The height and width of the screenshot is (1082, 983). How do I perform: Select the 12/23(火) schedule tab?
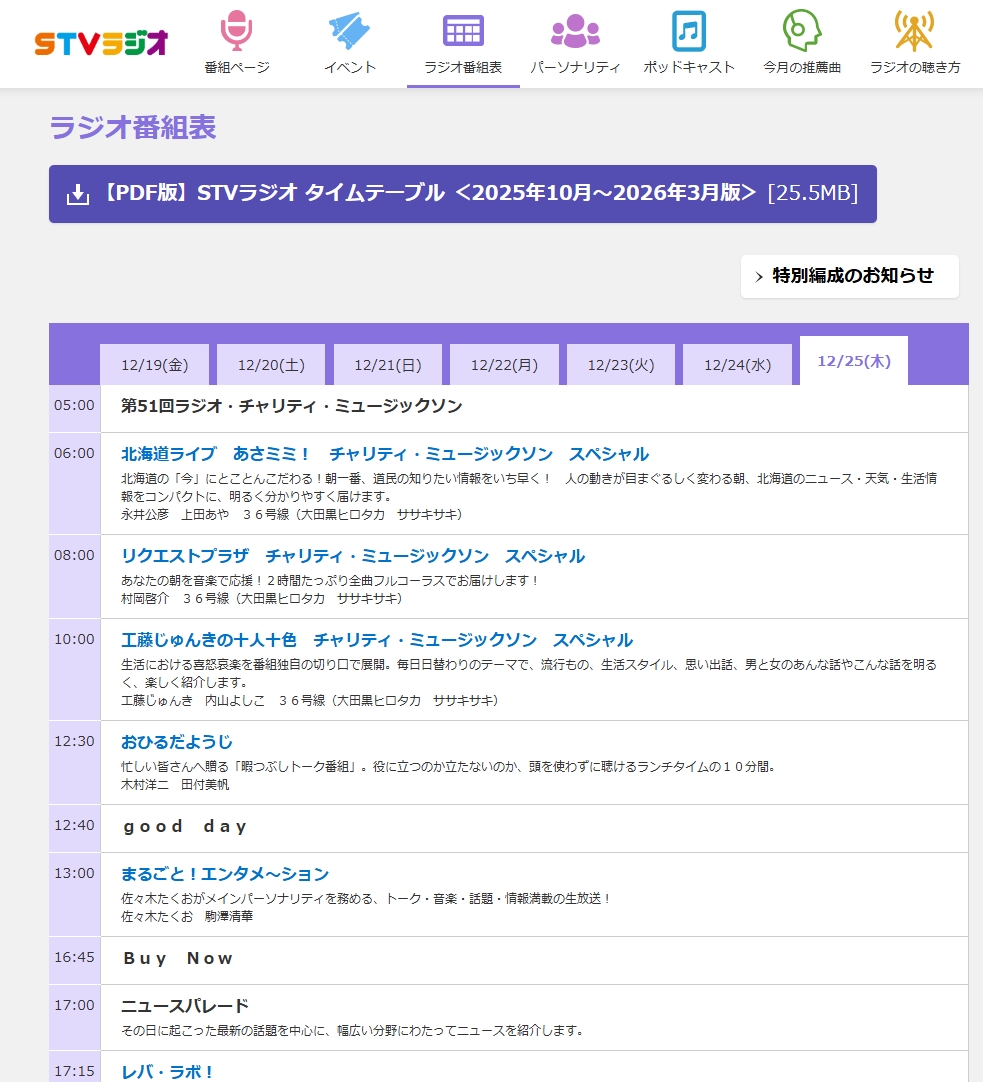coord(620,365)
